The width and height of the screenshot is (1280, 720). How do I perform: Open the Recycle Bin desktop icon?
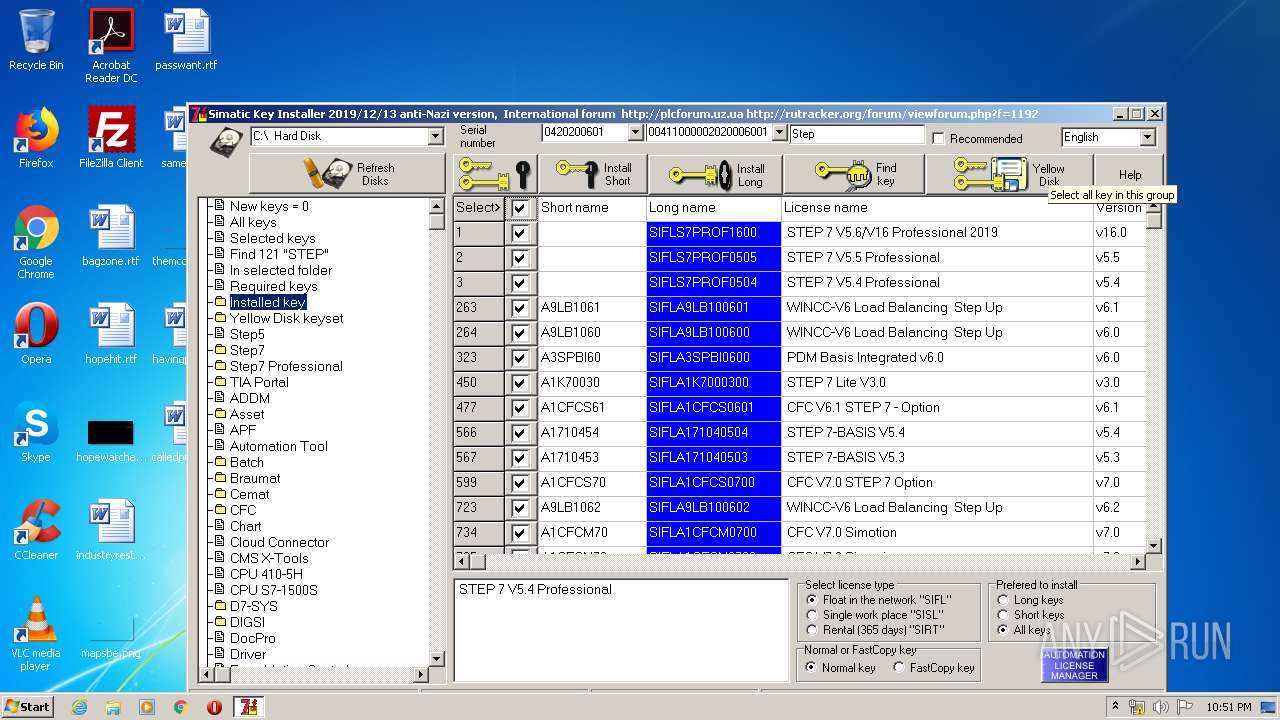click(36, 40)
